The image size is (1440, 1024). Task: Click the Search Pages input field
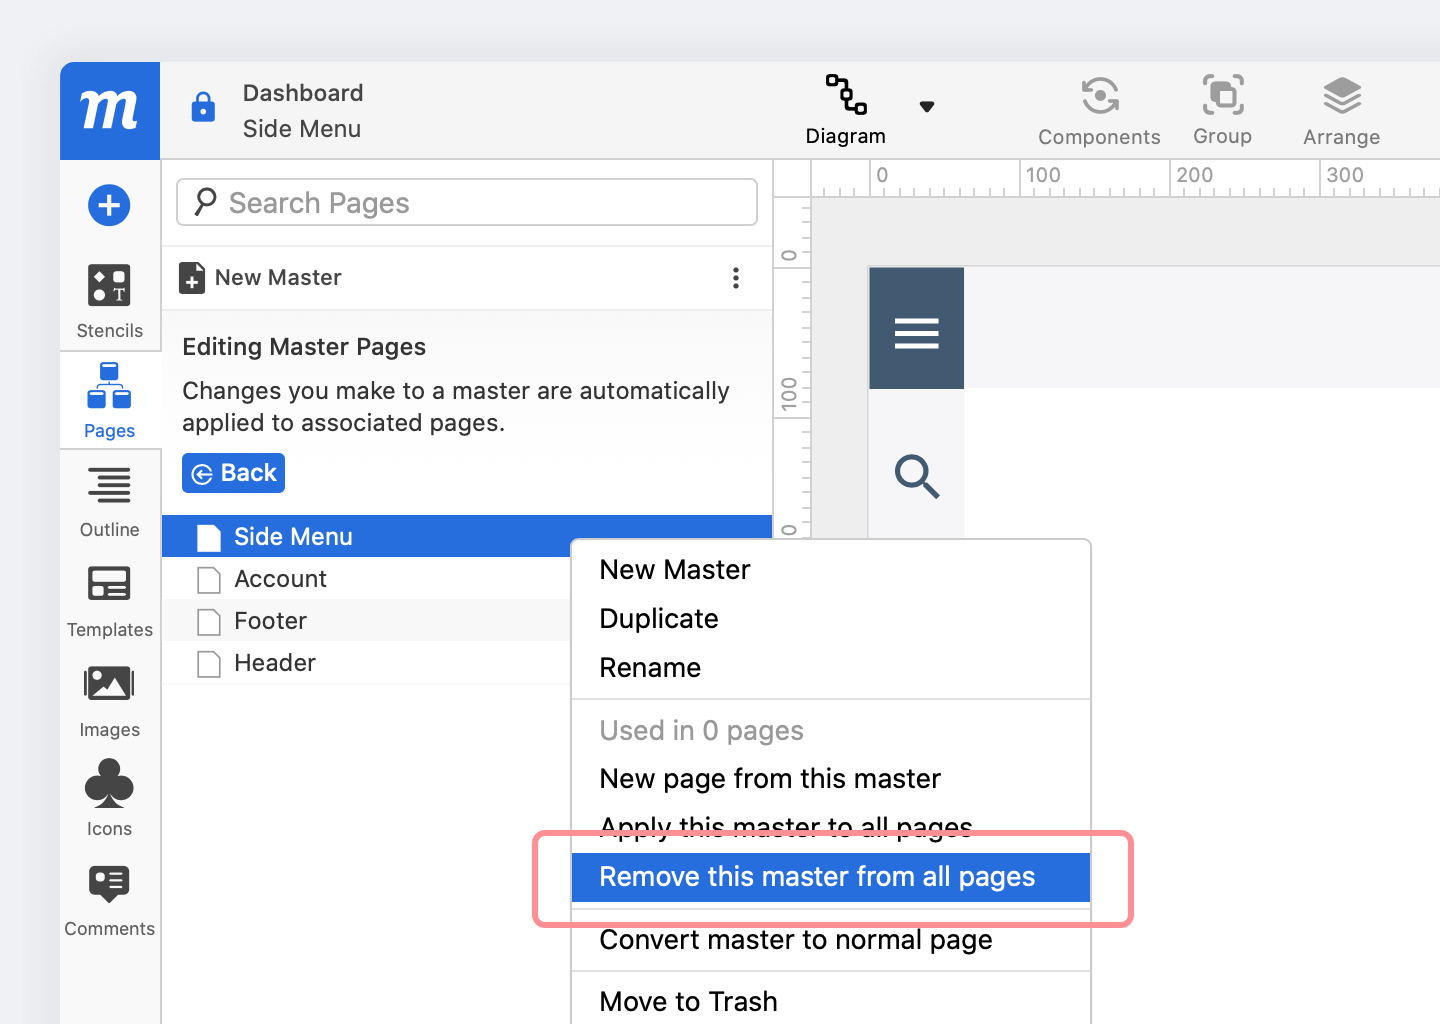[x=466, y=203]
